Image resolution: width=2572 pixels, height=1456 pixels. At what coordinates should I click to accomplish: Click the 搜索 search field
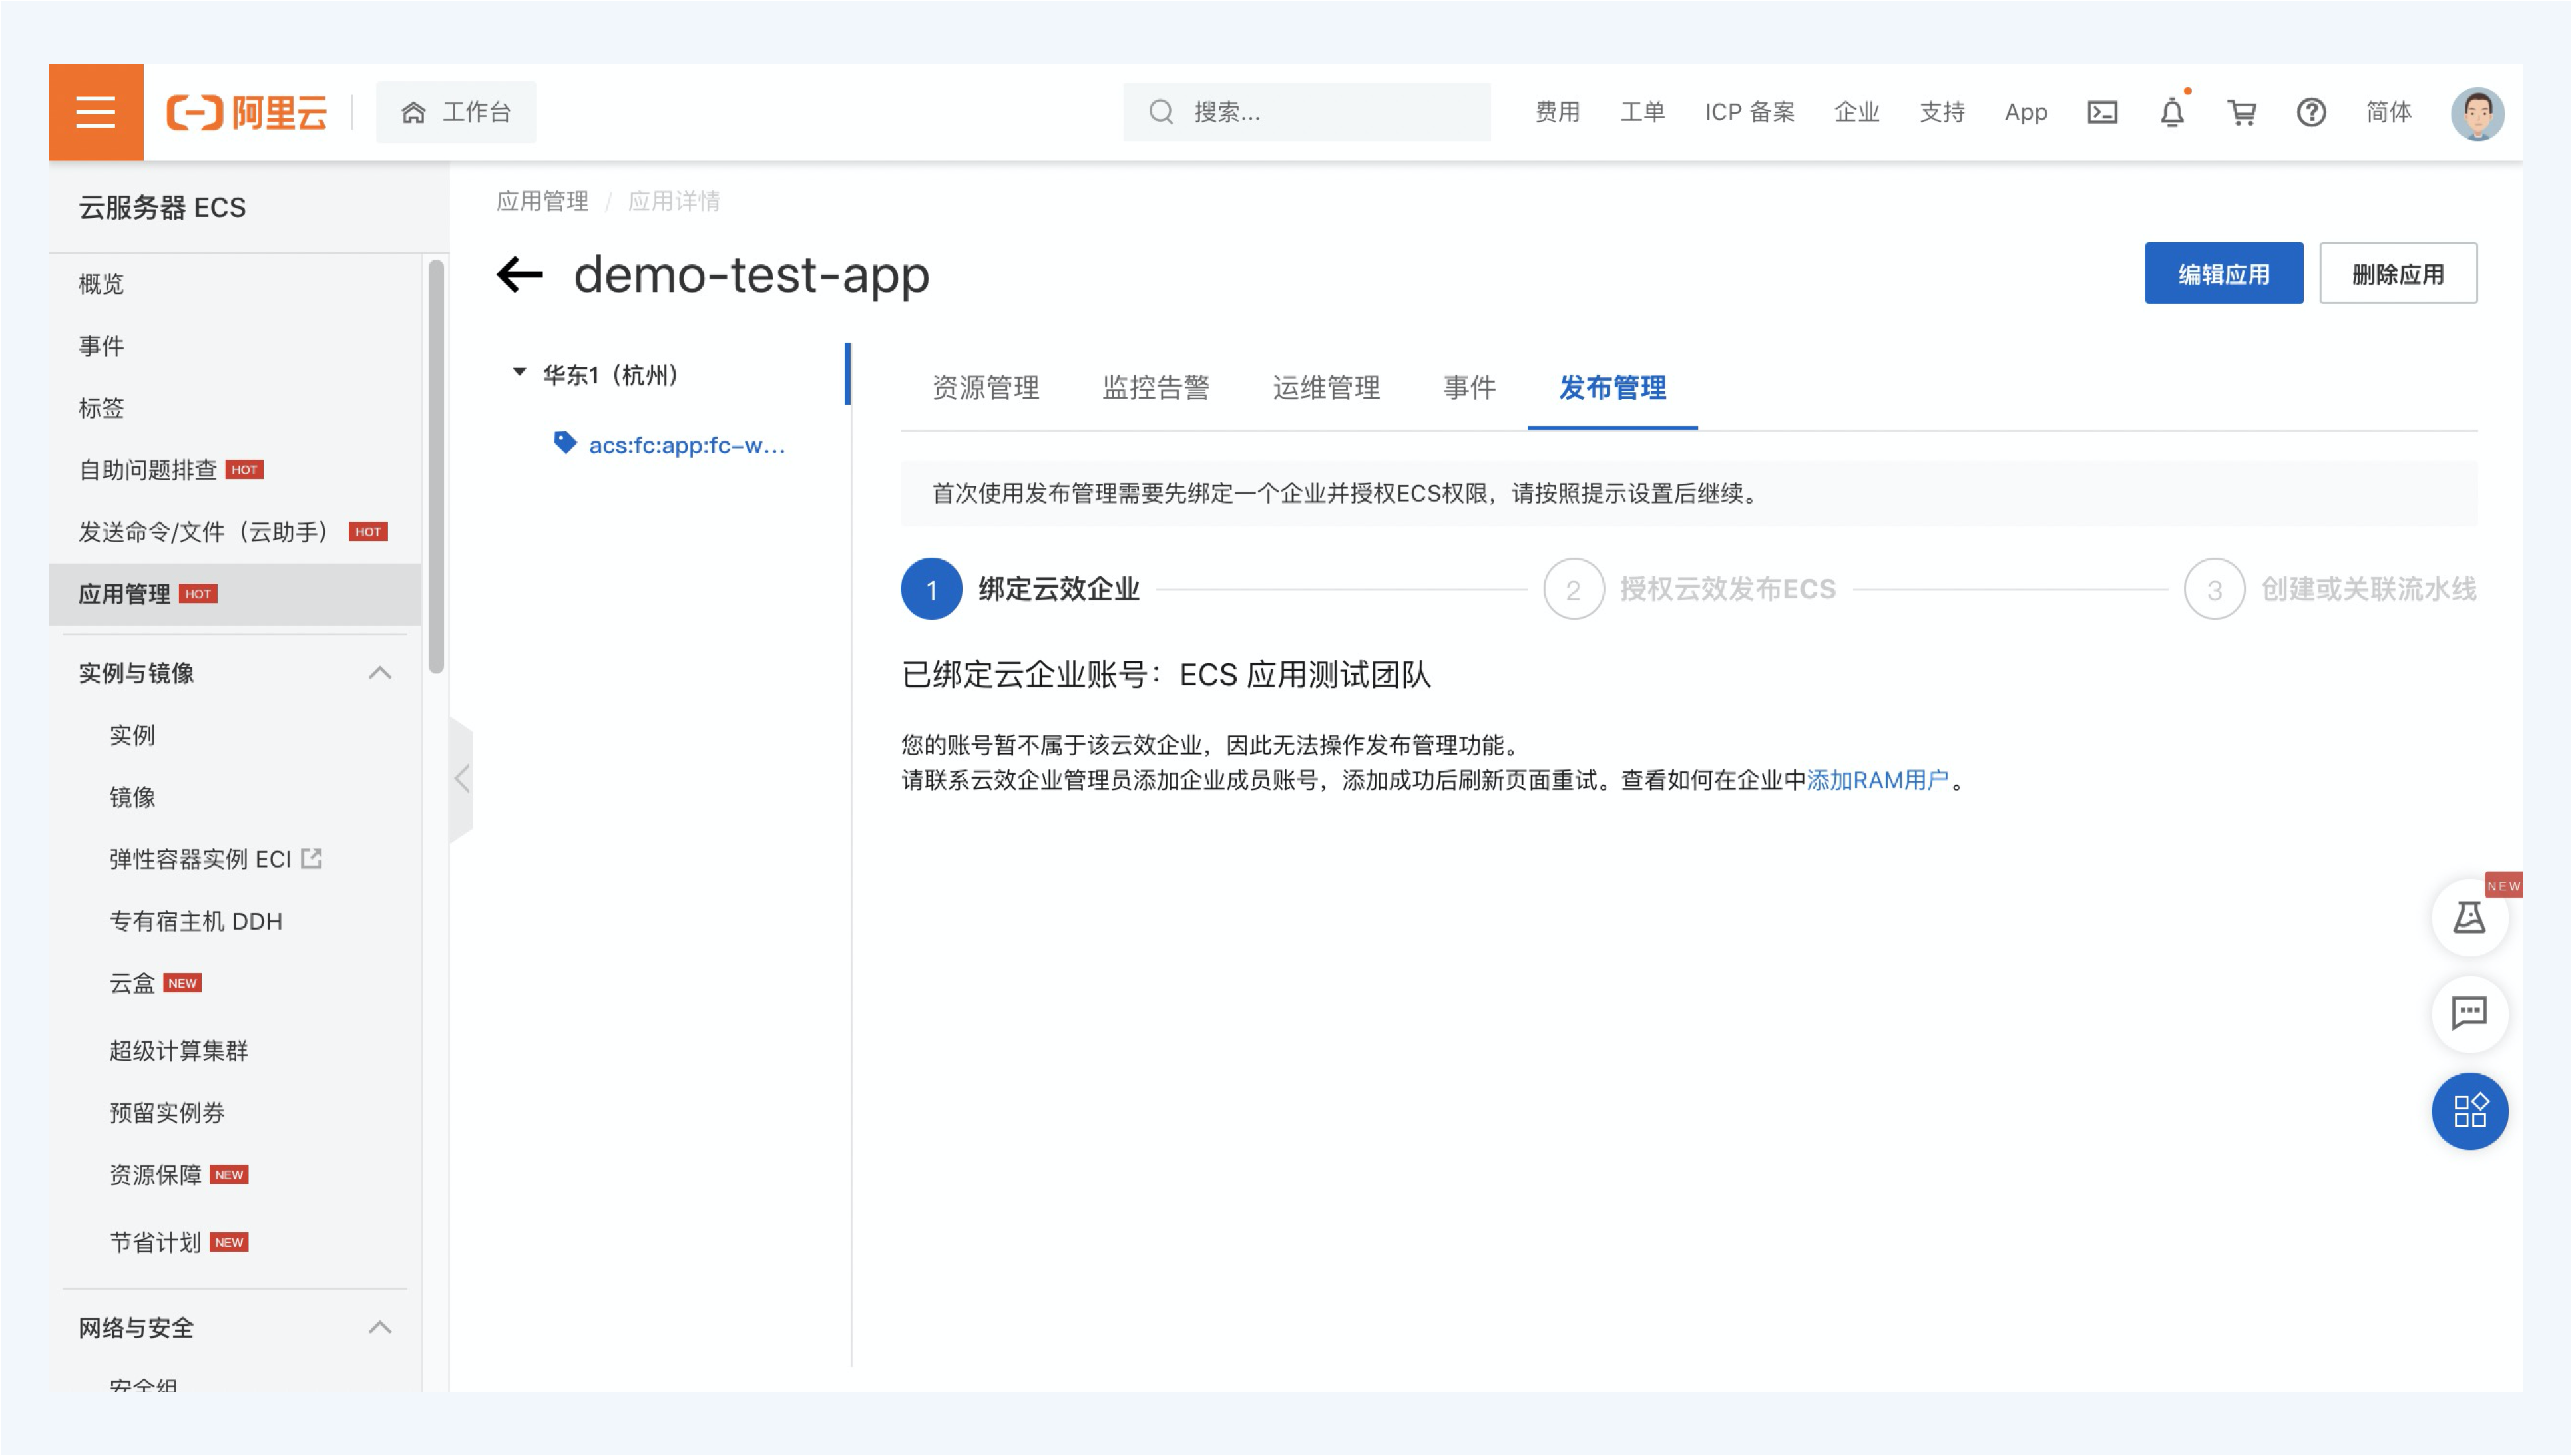1306,112
